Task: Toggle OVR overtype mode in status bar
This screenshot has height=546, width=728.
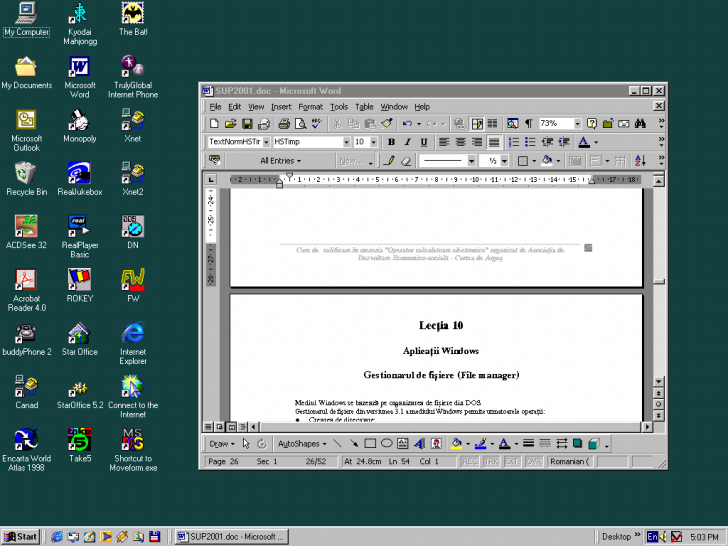Action: [533, 462]
